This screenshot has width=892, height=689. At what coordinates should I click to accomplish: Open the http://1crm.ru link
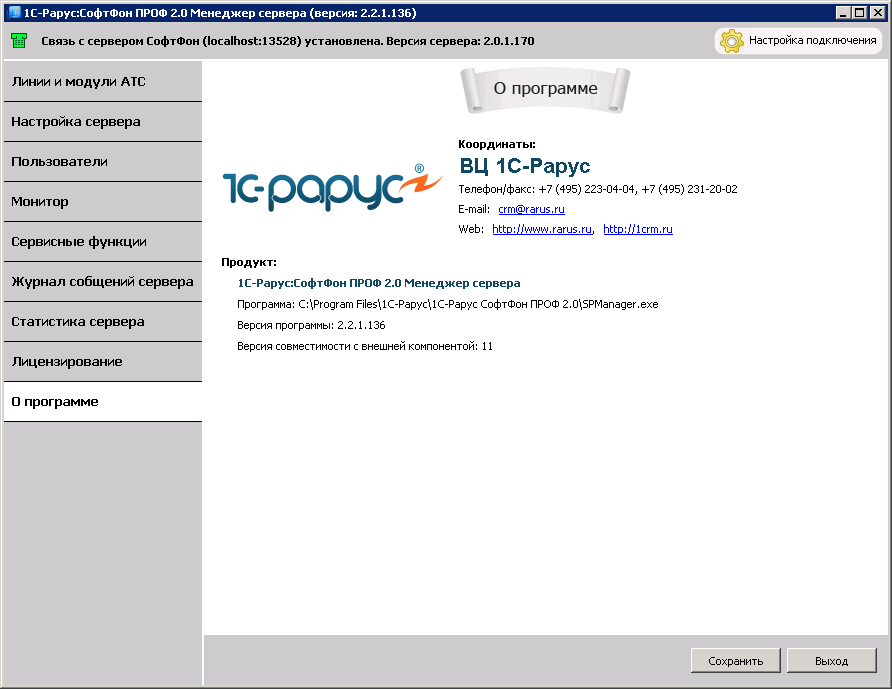click(638, 229)
